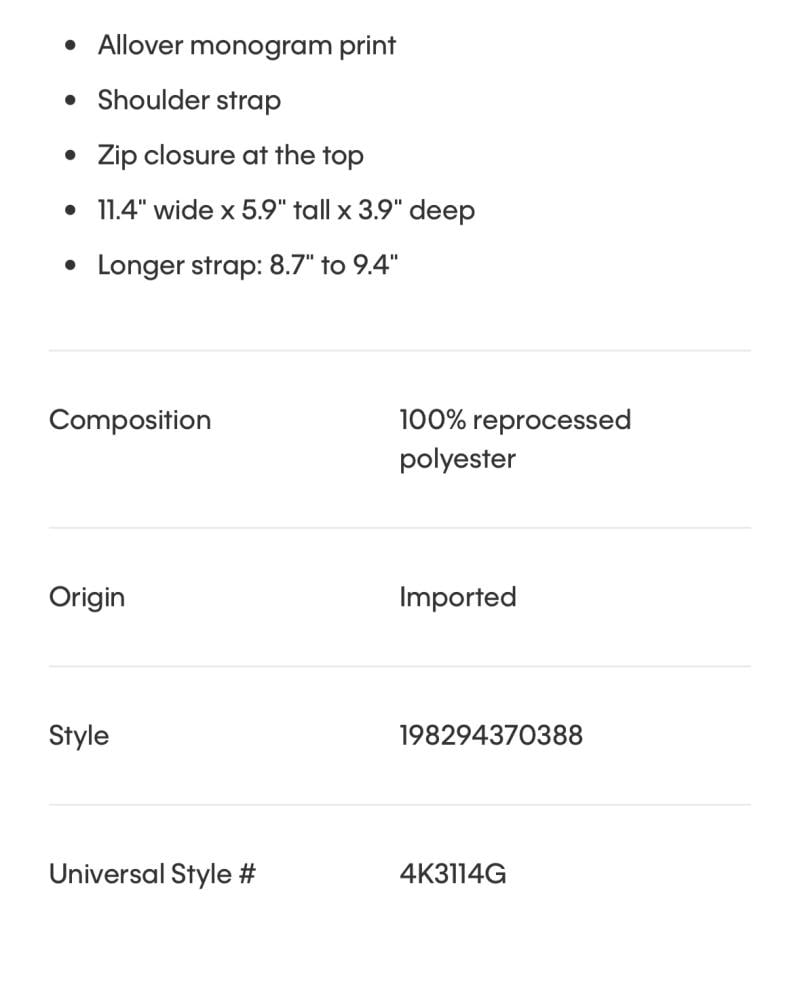Click "Zip closure at the top" text

click(230, 156)
